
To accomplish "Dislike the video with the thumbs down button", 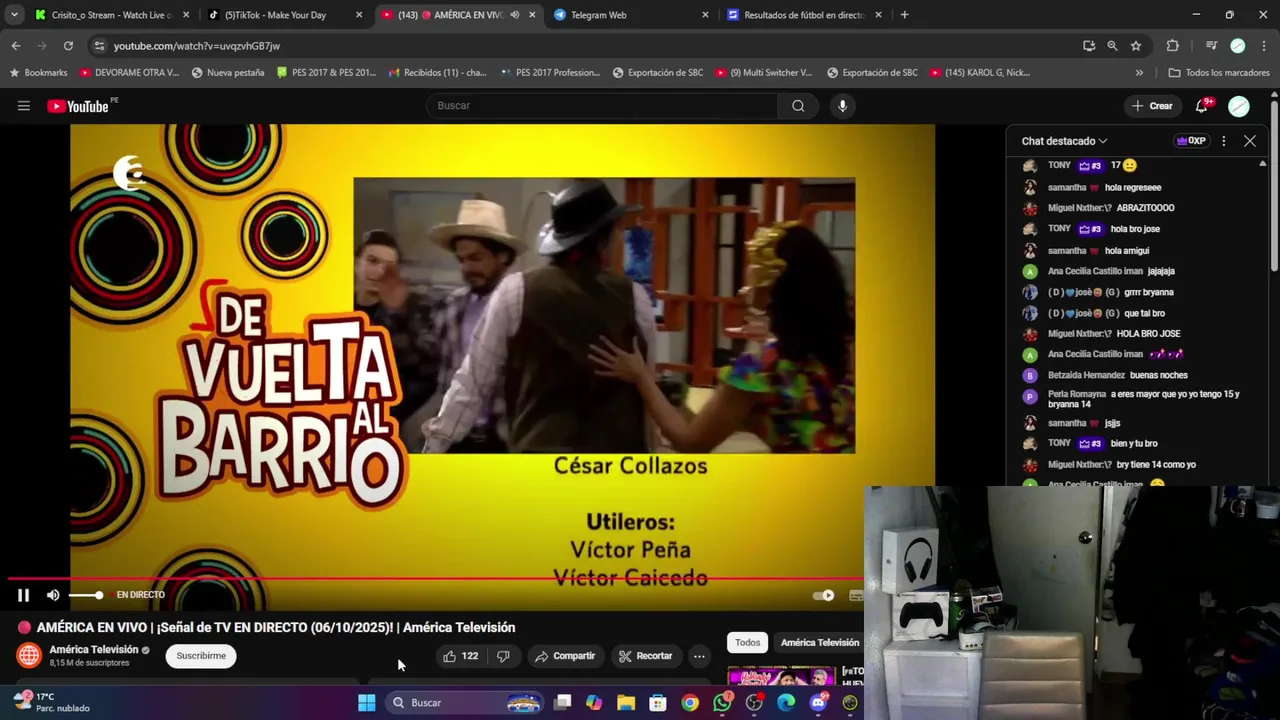I will (503, 656).
